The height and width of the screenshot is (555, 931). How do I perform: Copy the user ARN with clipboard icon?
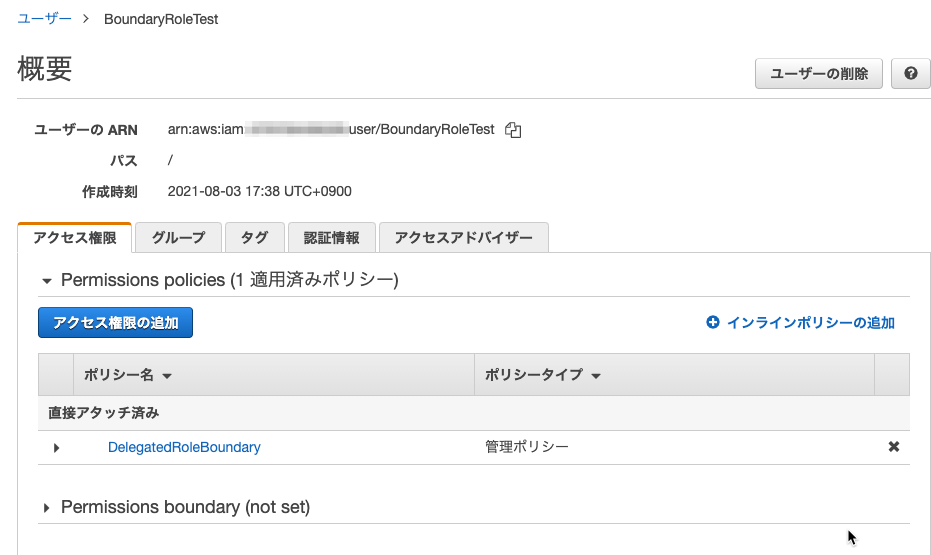pyautogui.click(x=513, y=130)
